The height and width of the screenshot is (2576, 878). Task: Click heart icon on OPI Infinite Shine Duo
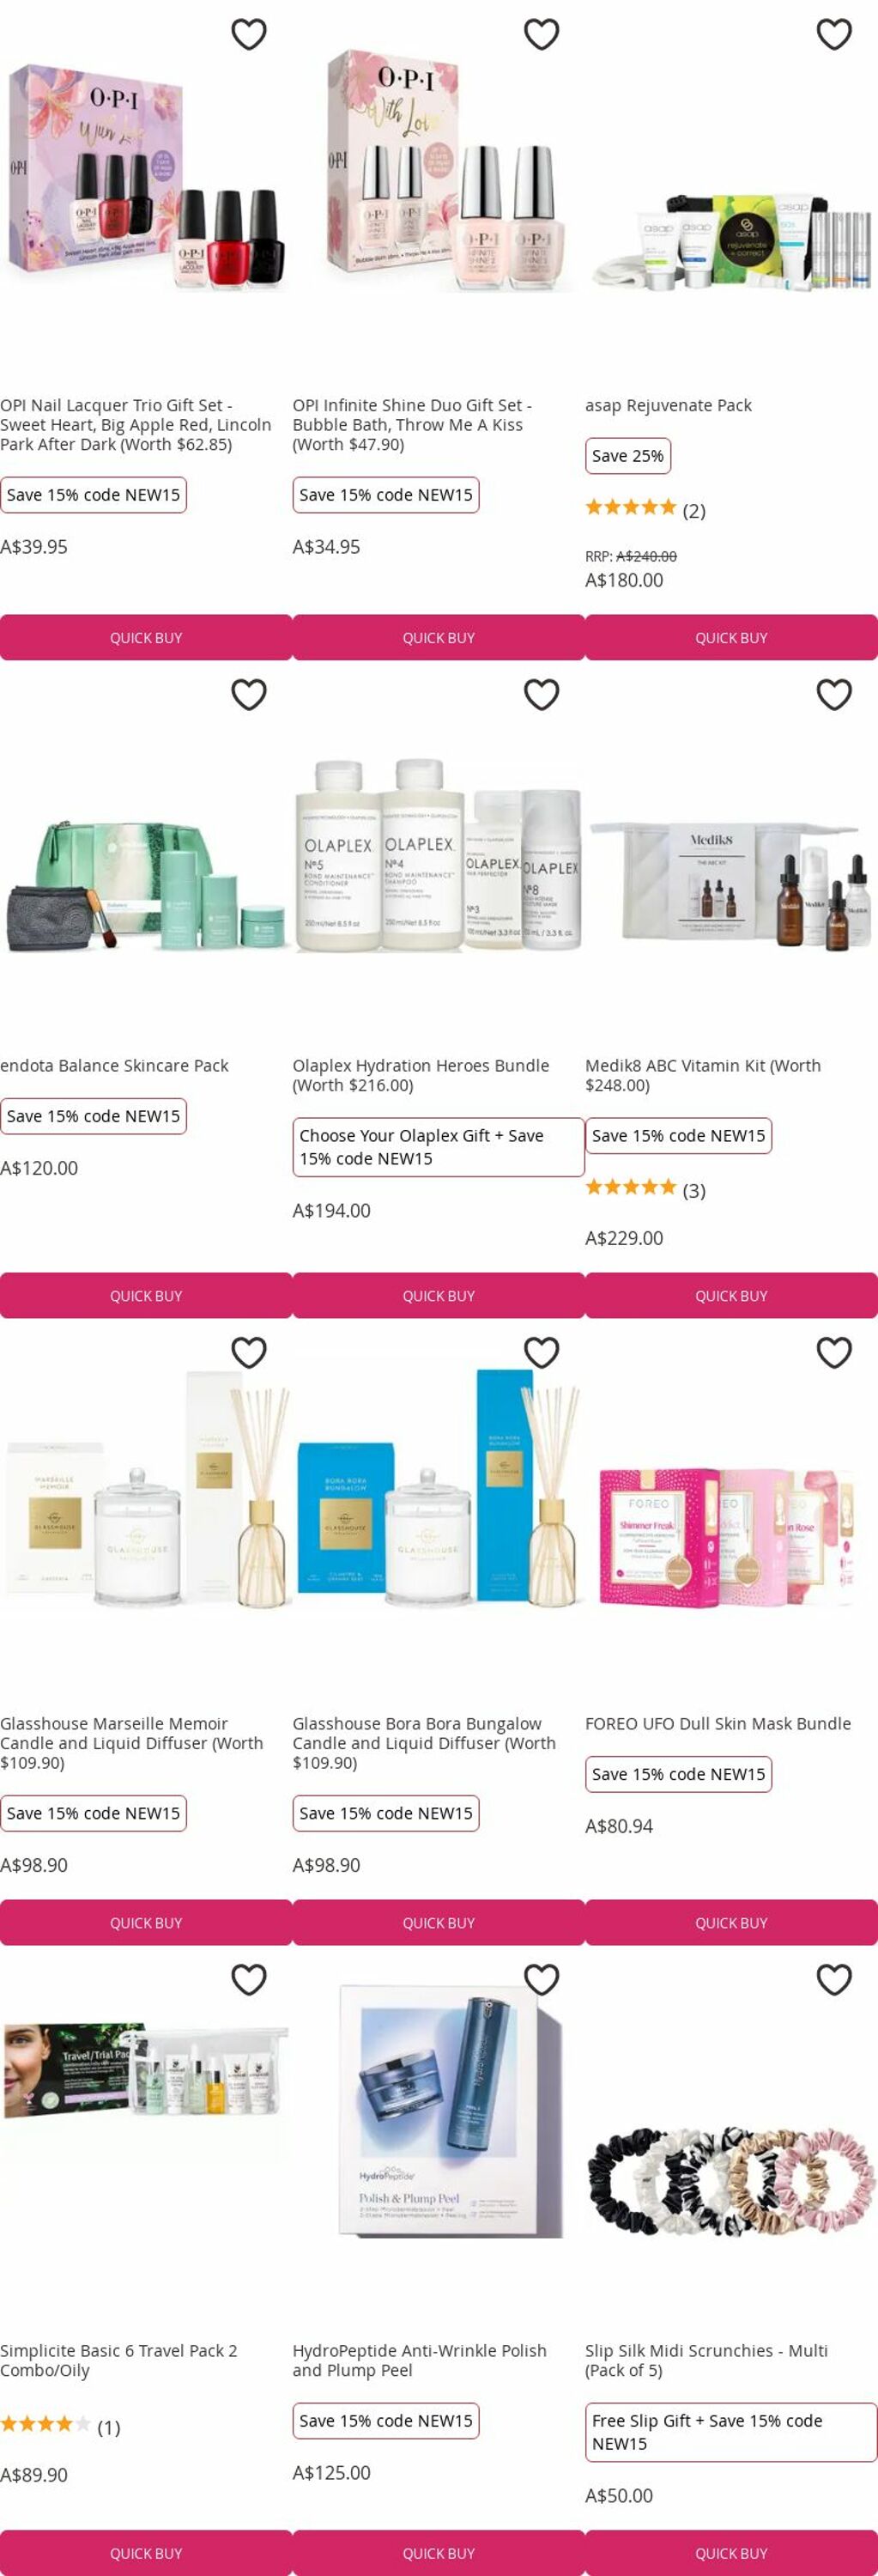point(541,34)
